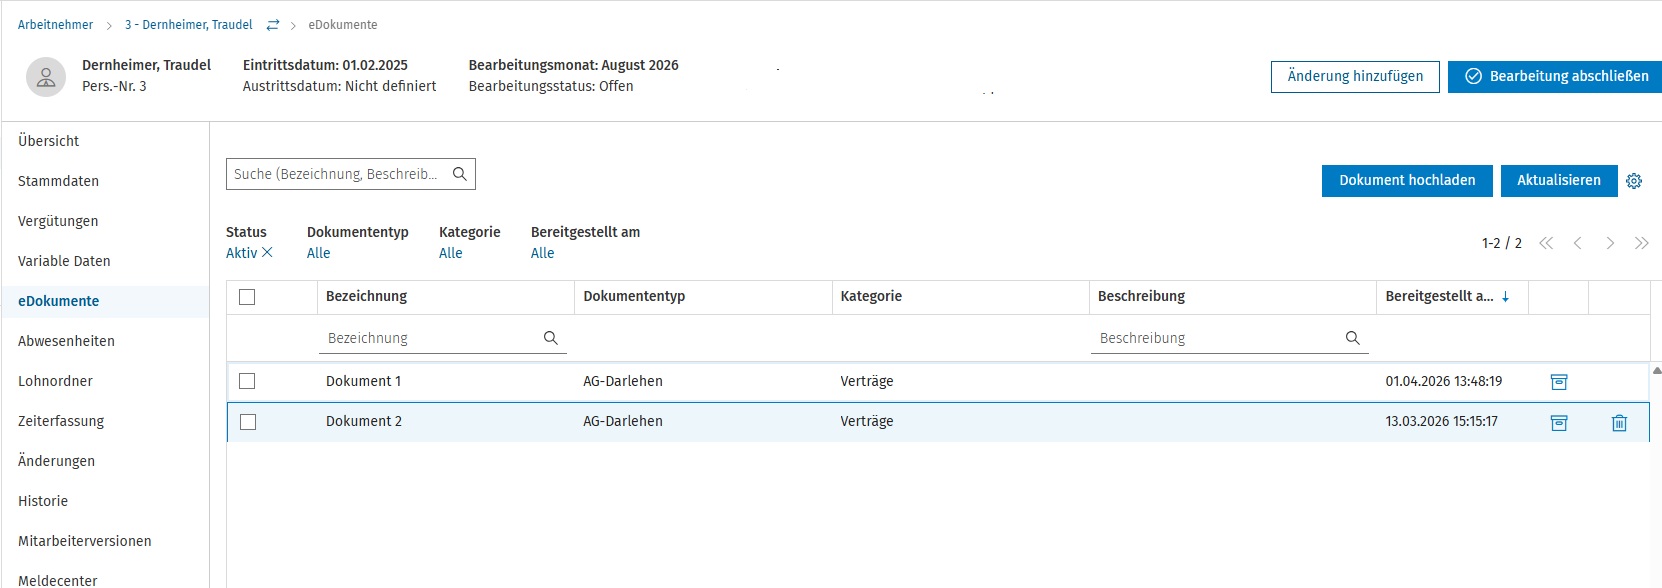
Task: Go to previous results page
Action: [1578, 243]
